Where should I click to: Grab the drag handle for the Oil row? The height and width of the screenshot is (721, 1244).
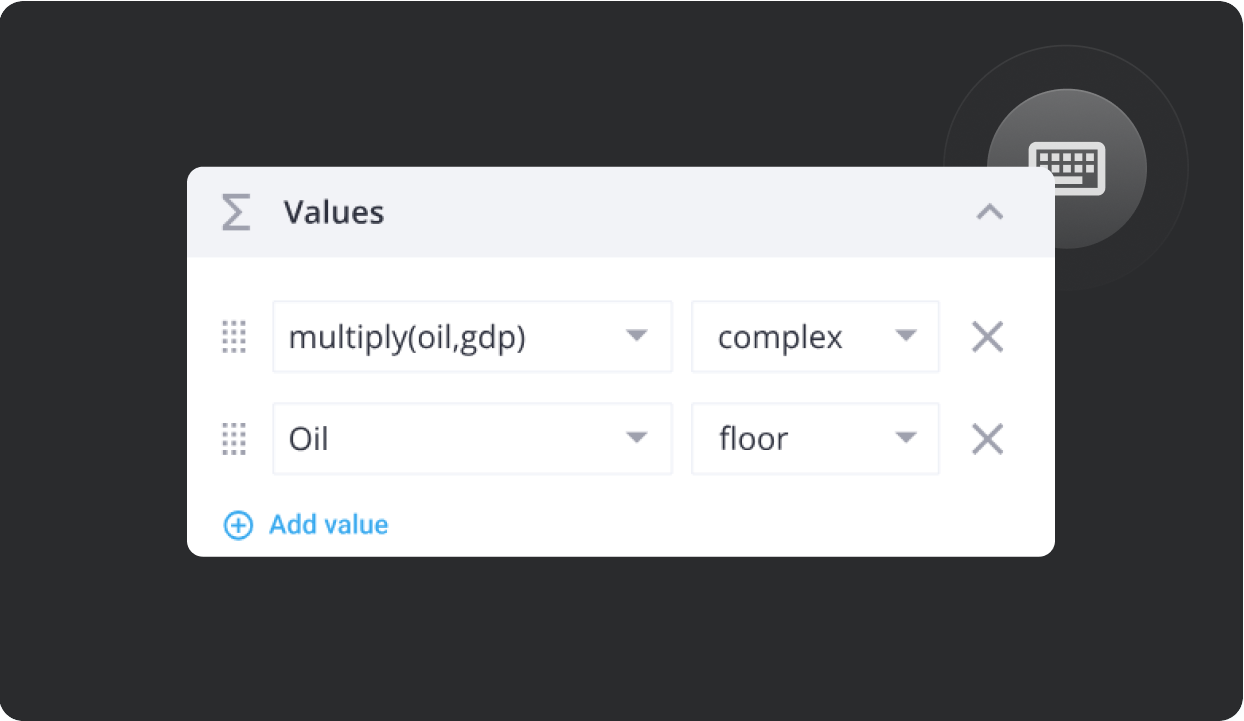[233, 438]
